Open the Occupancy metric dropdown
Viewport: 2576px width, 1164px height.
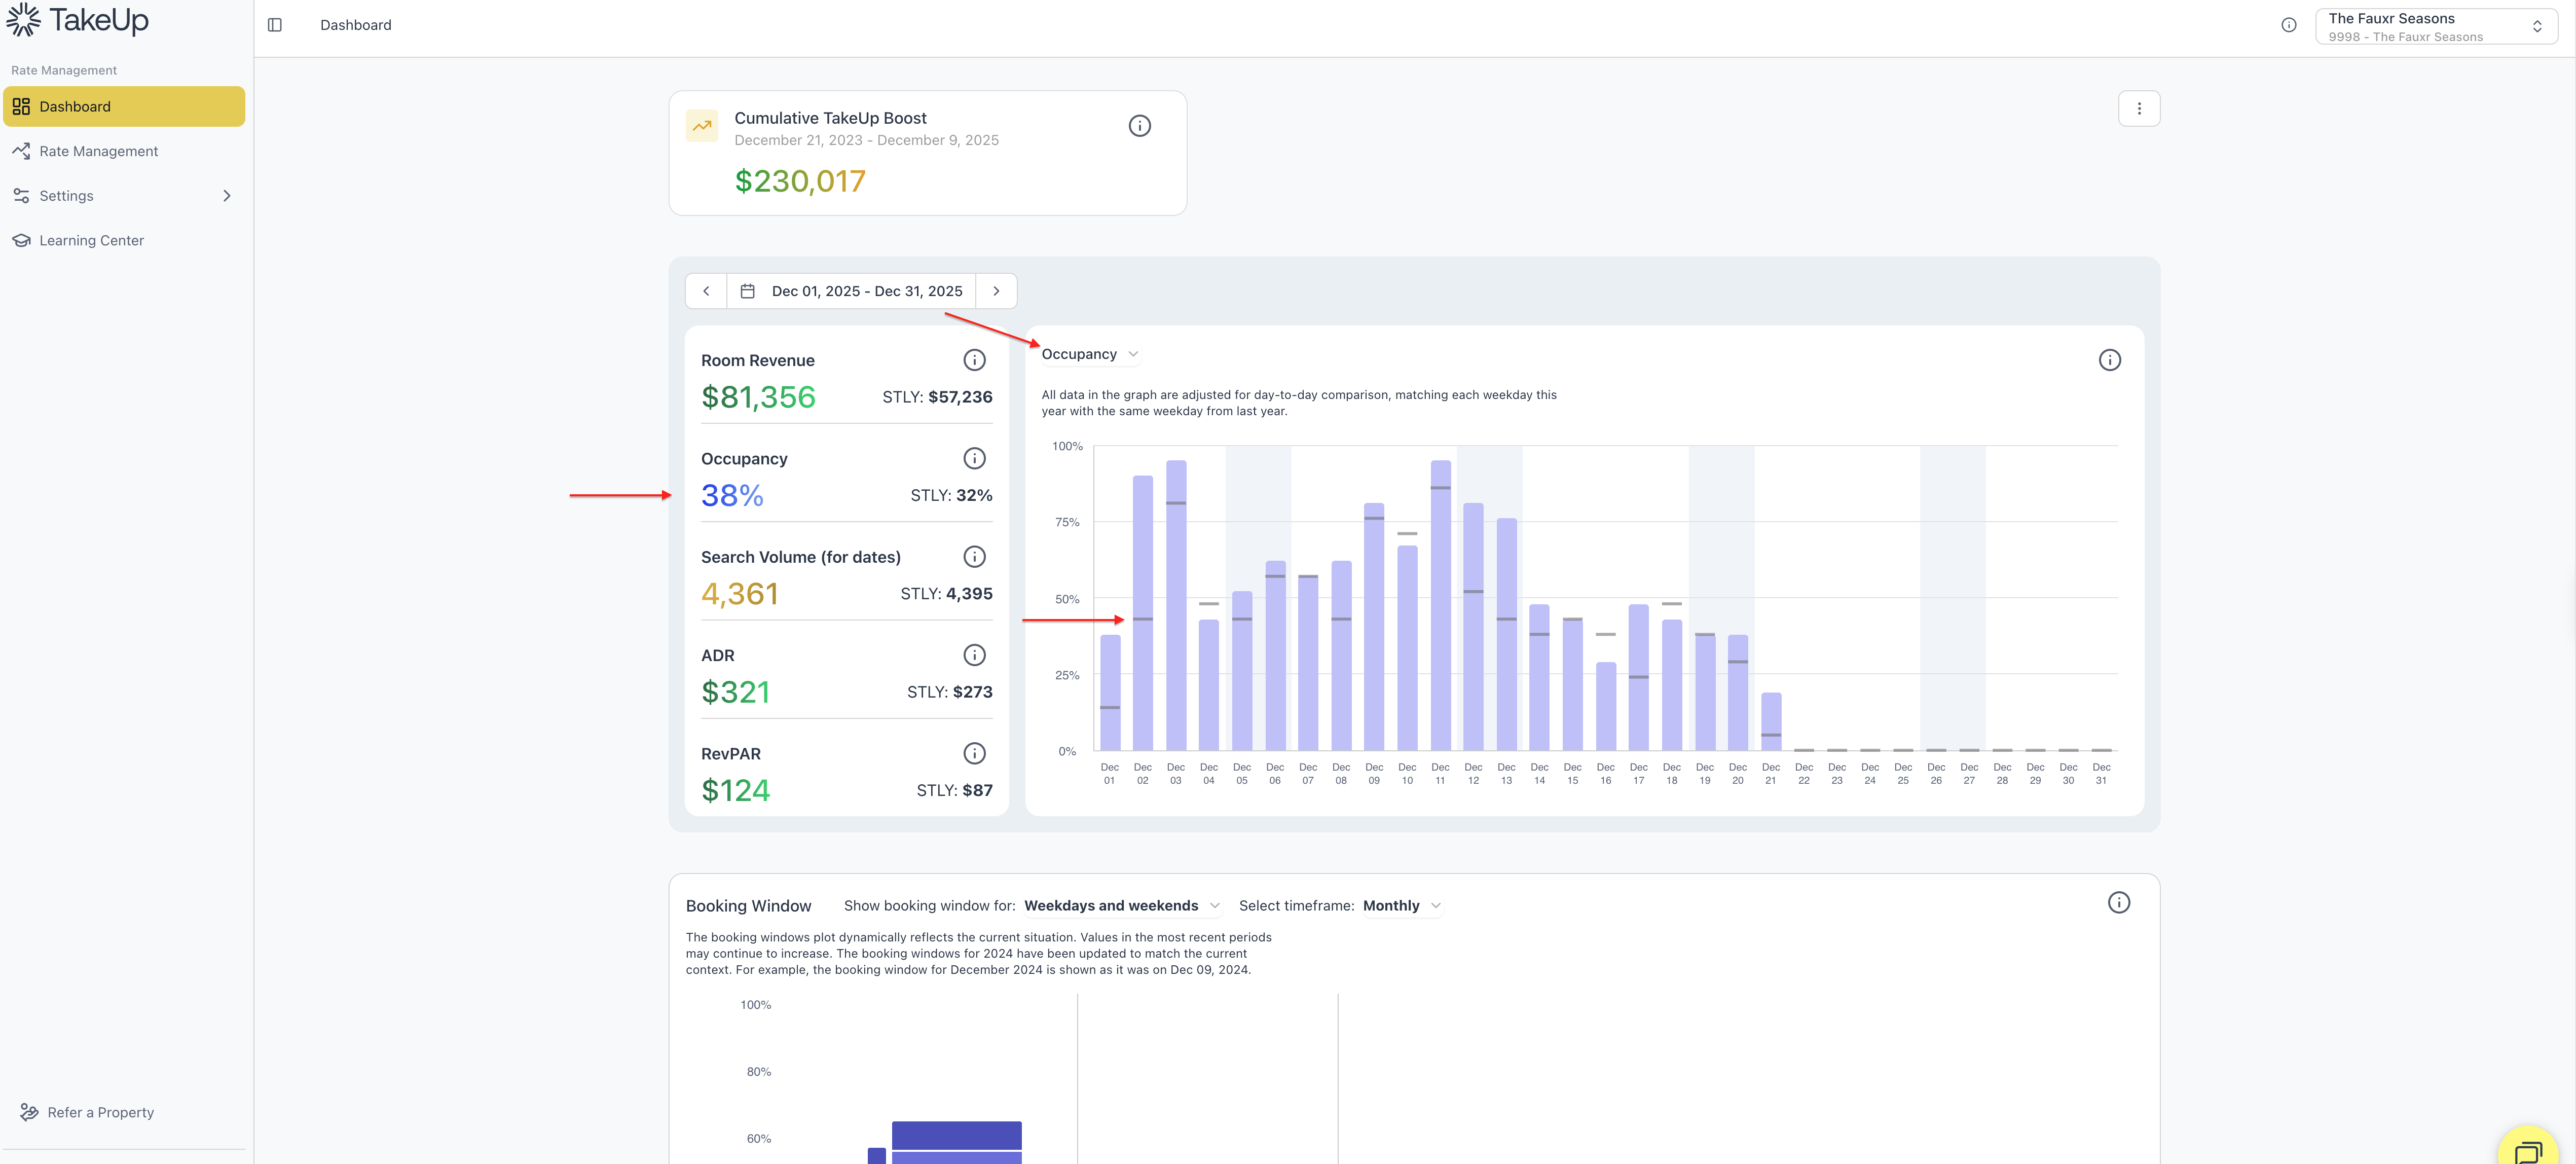pos(1090,354)
